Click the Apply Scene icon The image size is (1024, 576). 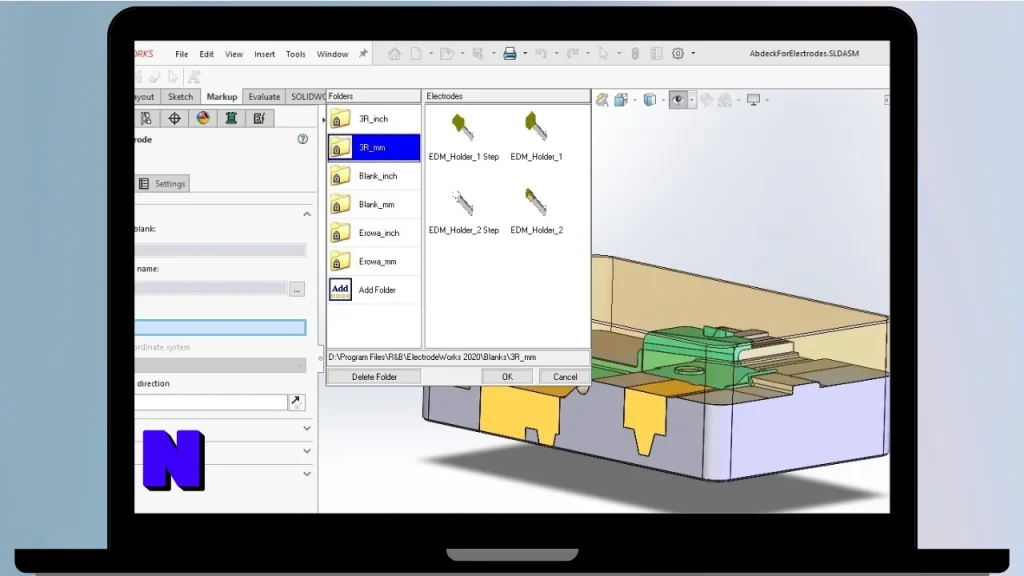pyautogui.click(x=725, y=100)
